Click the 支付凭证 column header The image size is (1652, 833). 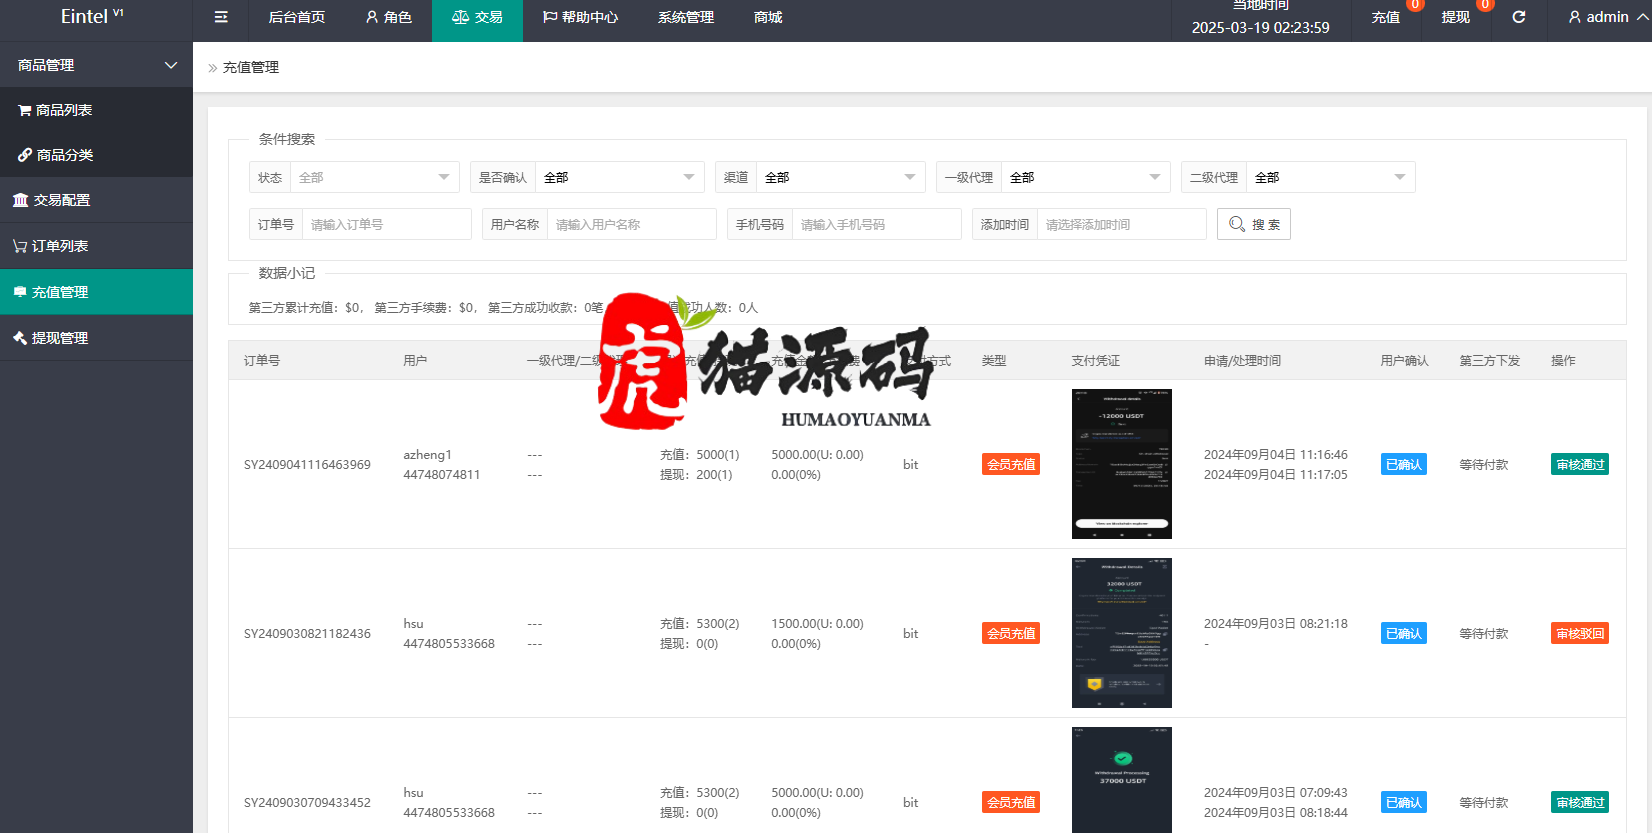click(x=1095, y=361)
